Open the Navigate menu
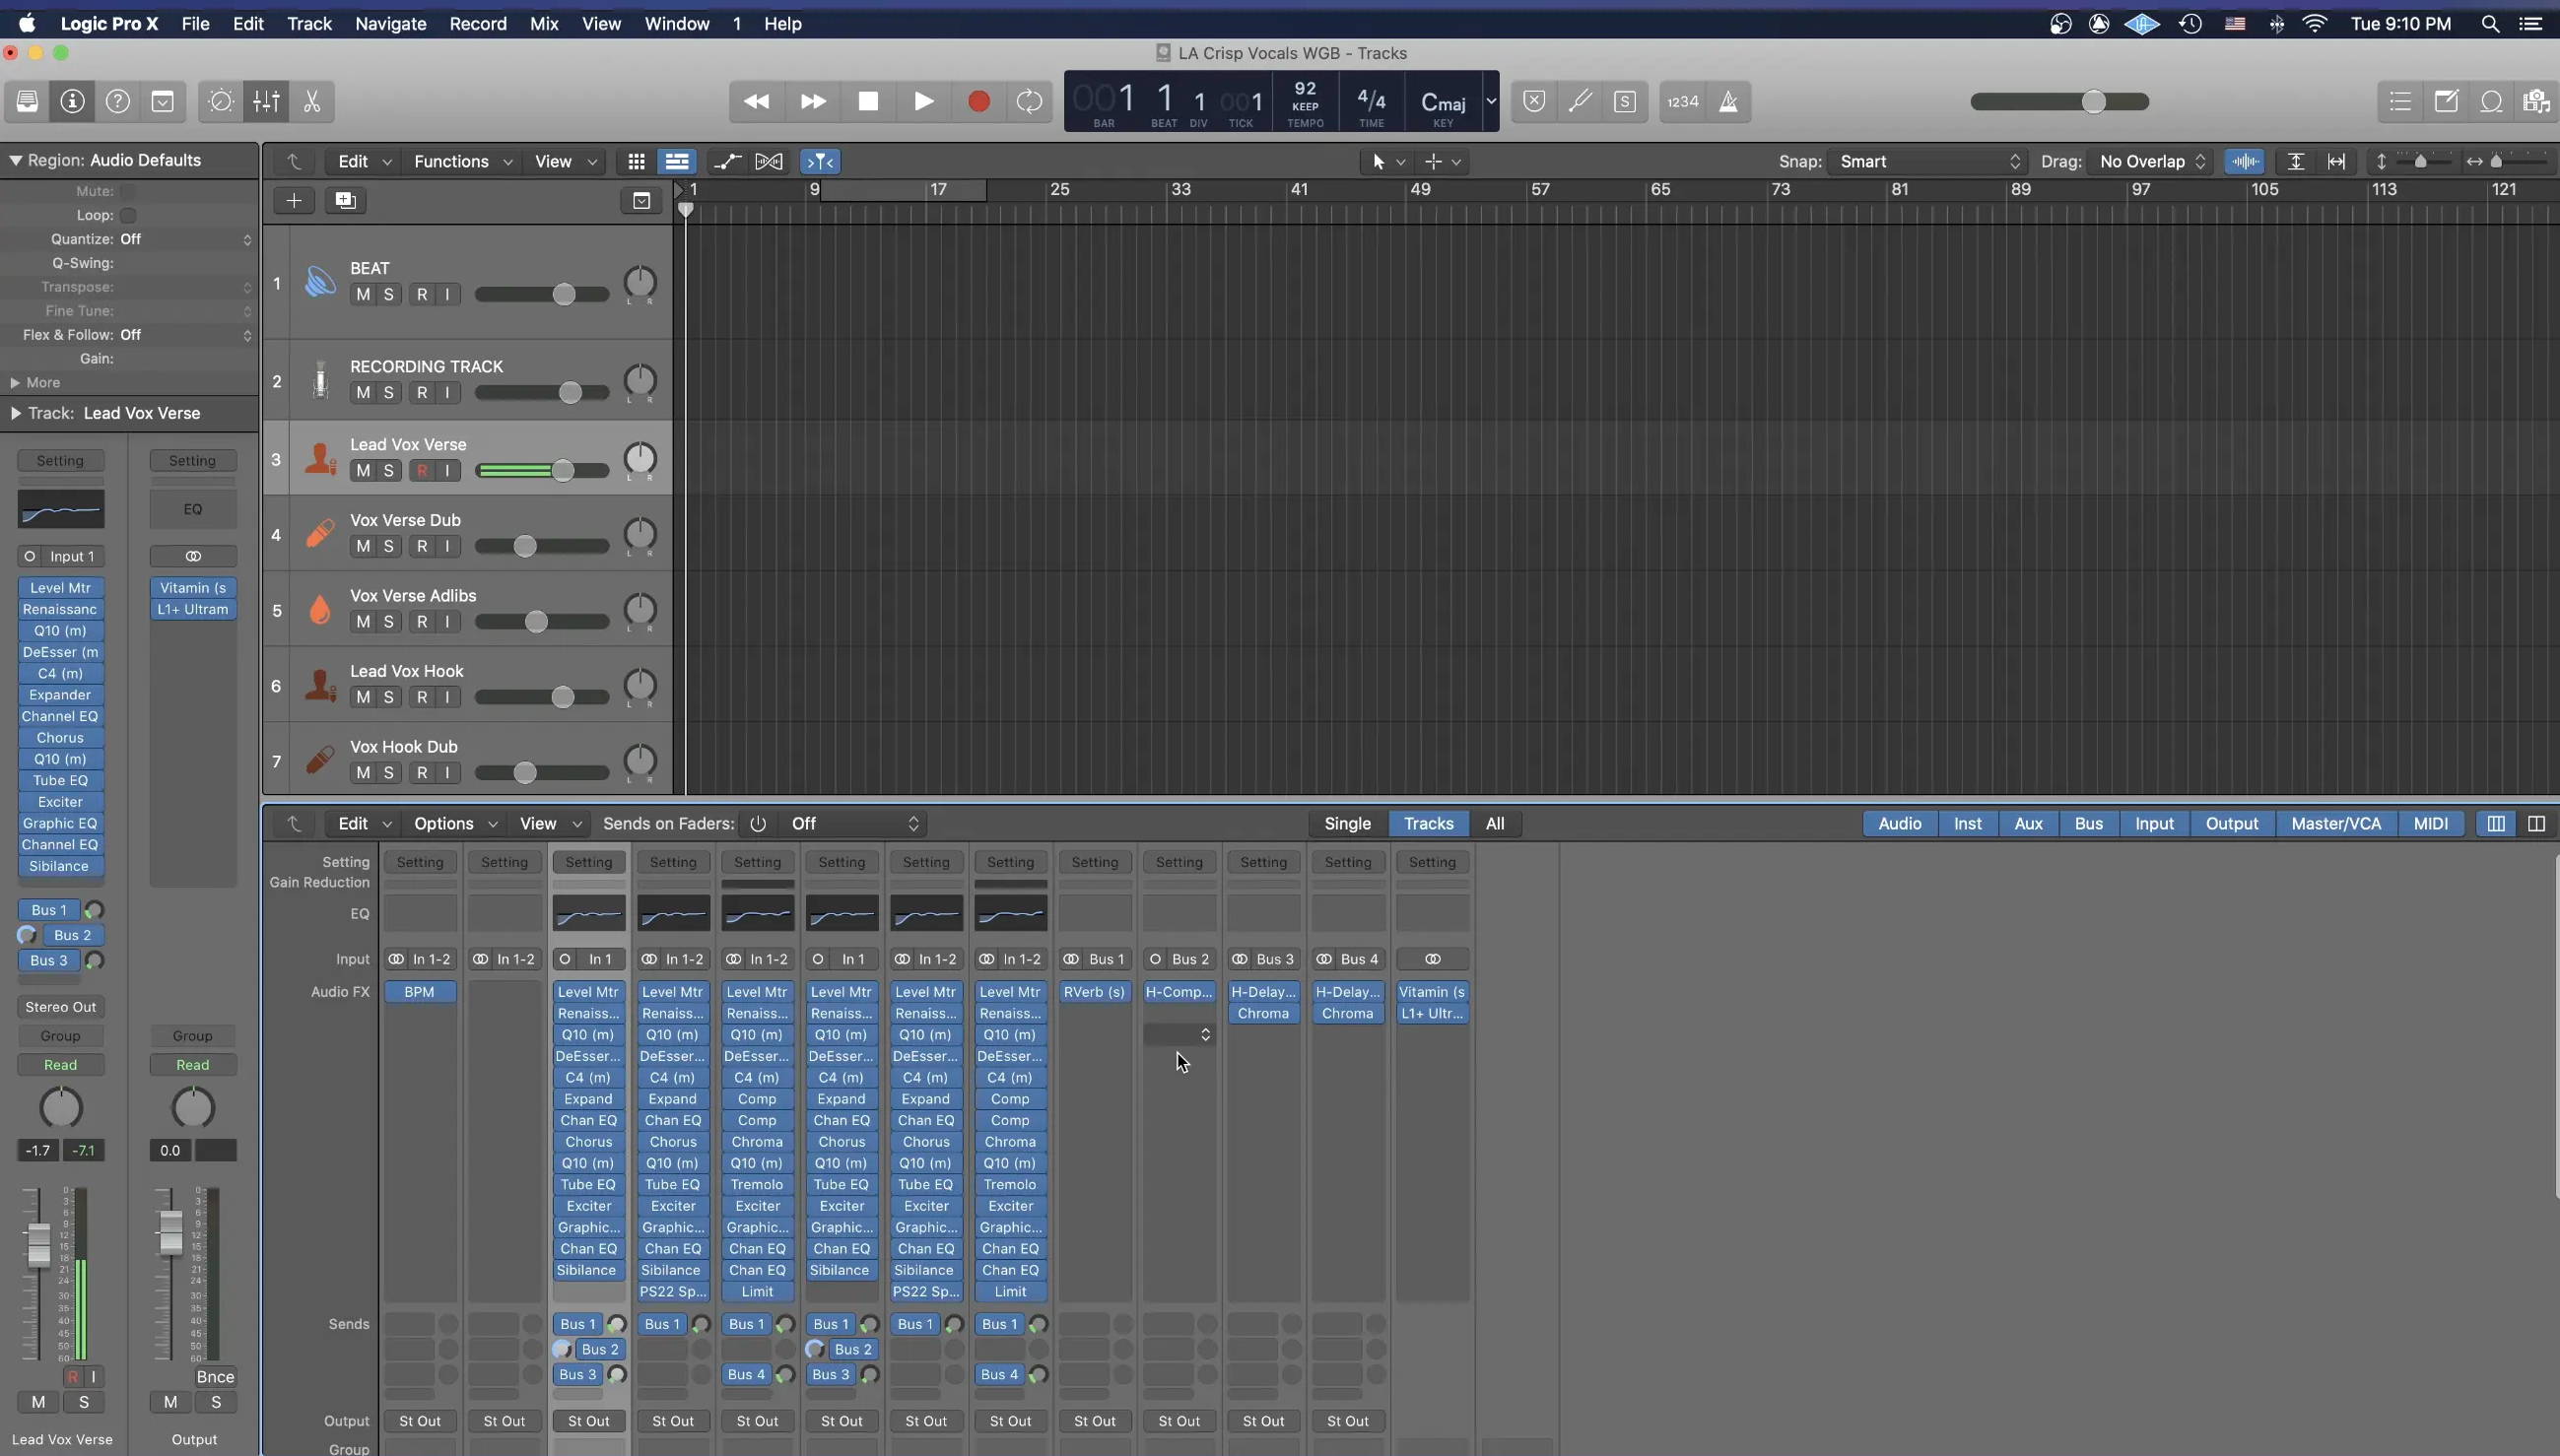The image size is (2560, 1456). point(390,23)
